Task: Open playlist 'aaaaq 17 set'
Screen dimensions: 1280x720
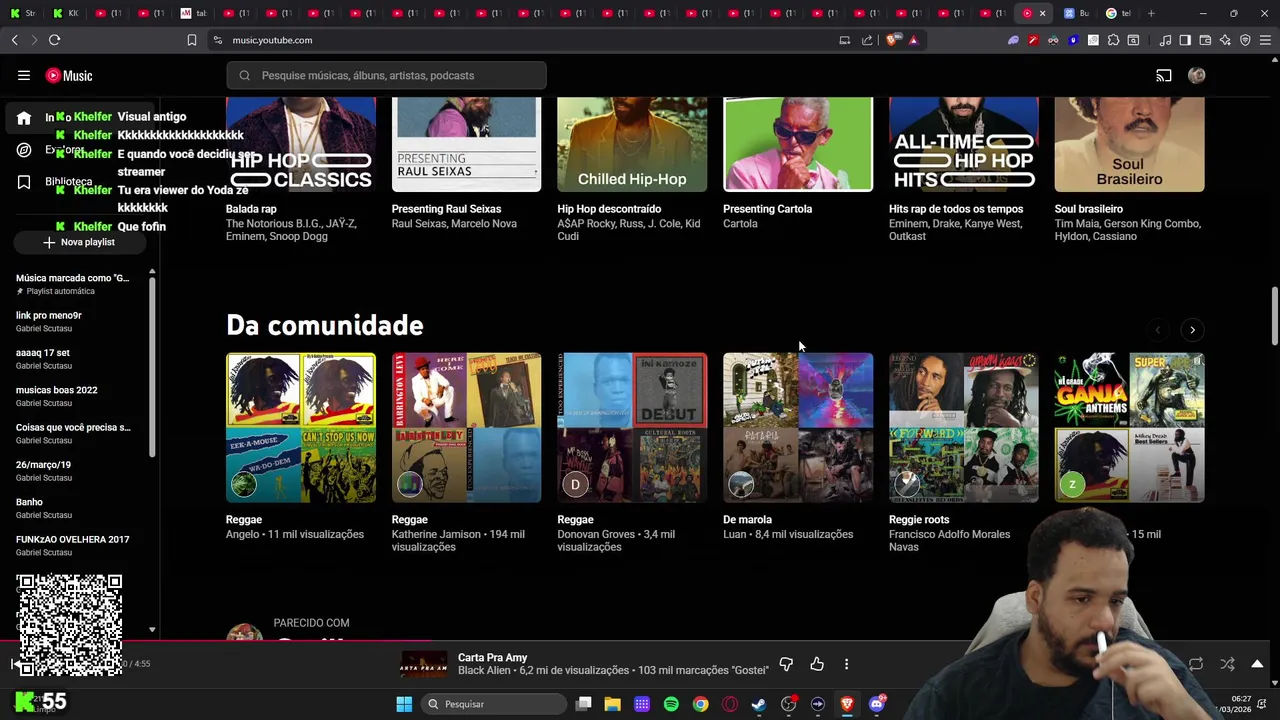Action: (75, 359)
